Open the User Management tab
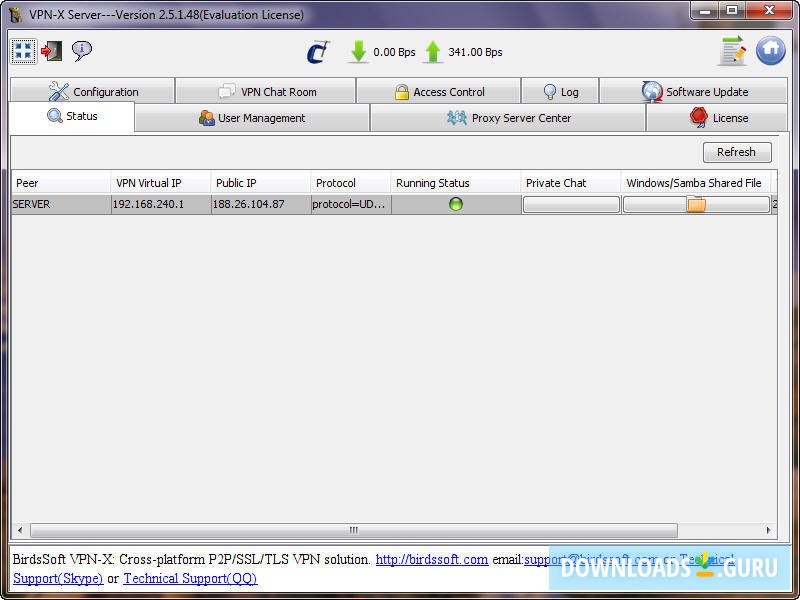This screenshot has width=800, height=600. pyautogui.click(x=252, y=118)
